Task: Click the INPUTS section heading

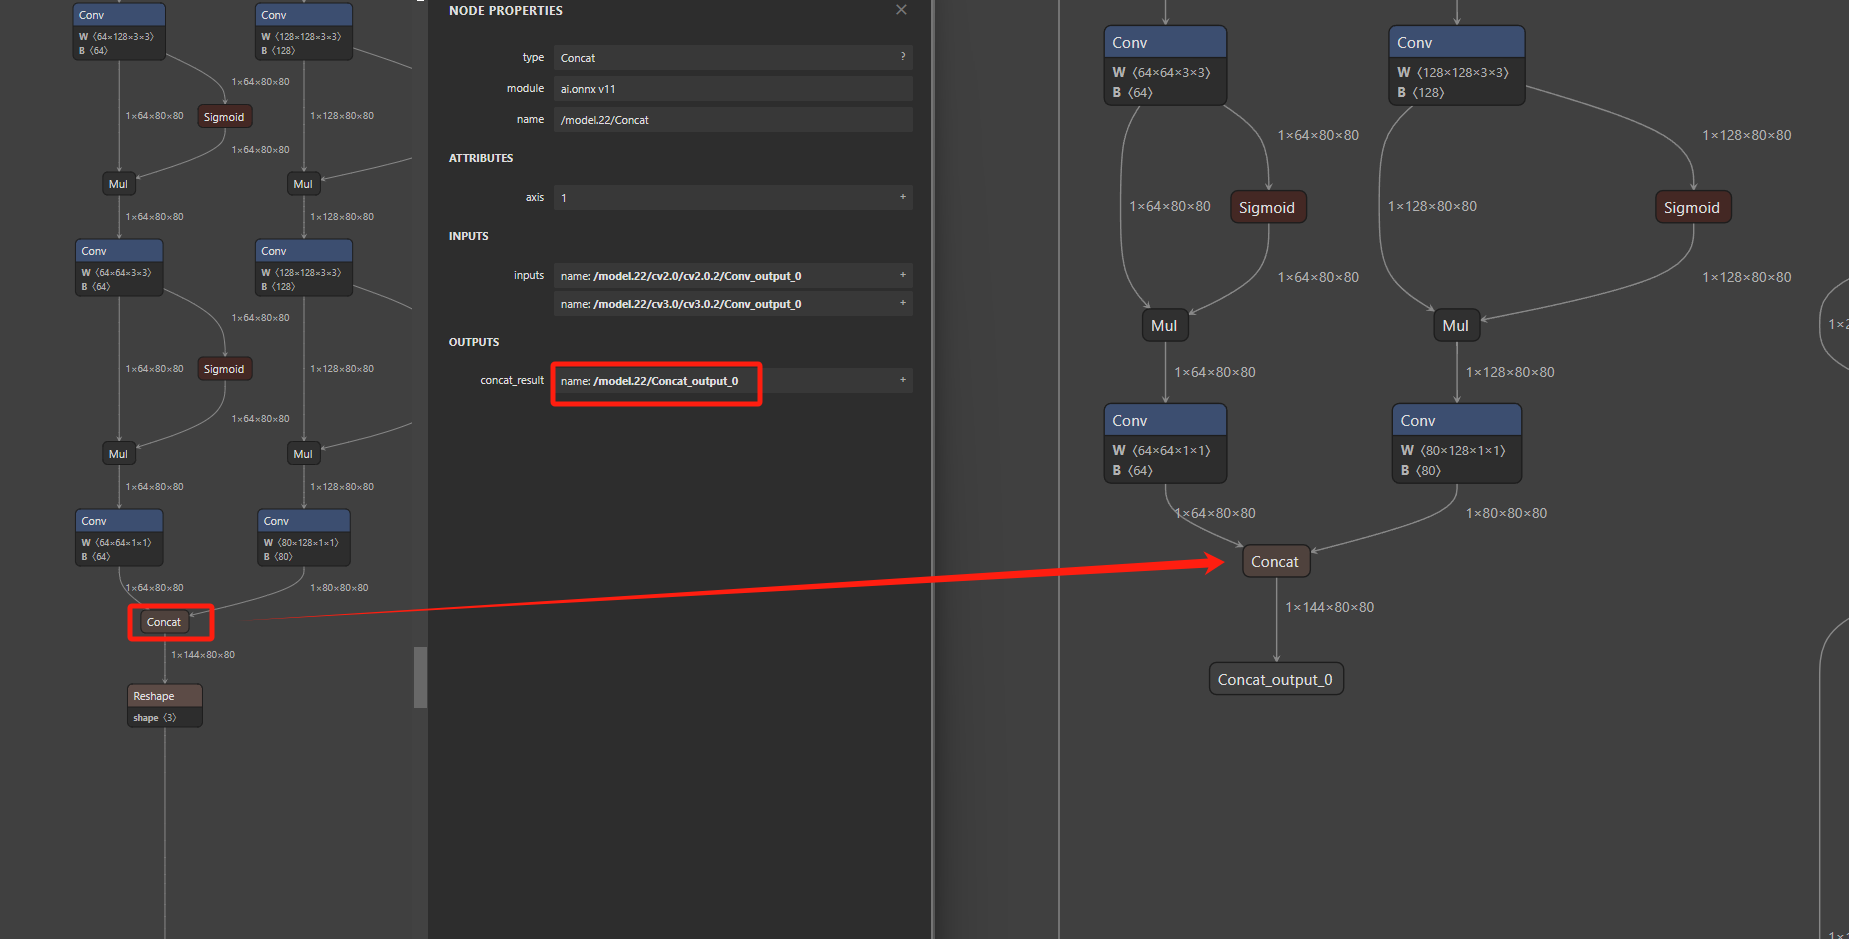Action: [x=469, y=236]
